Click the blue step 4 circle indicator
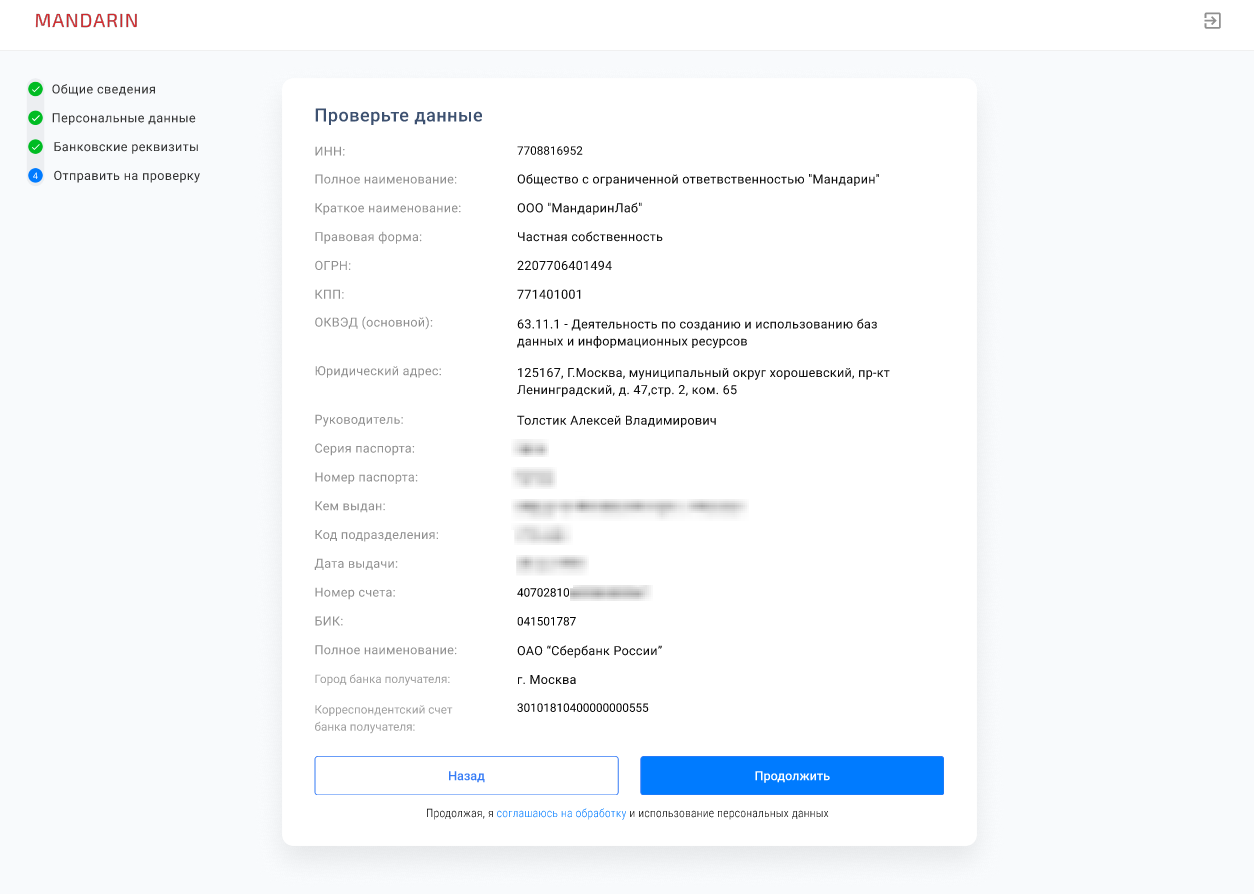The width and height of the screenshot is (1254, 894). (35, 175)
